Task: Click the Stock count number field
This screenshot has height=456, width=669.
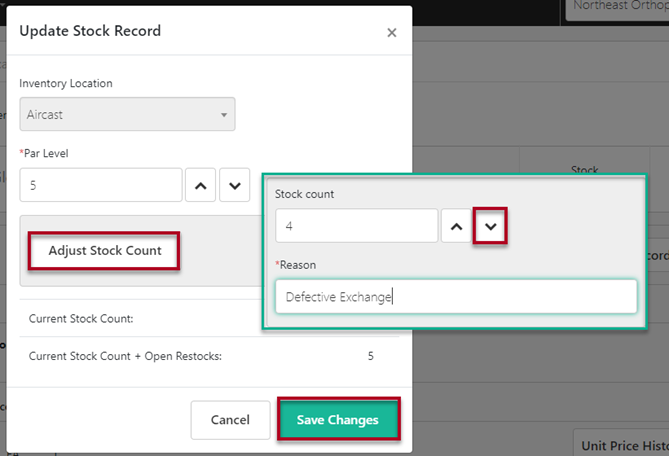Action: point(356,226)
